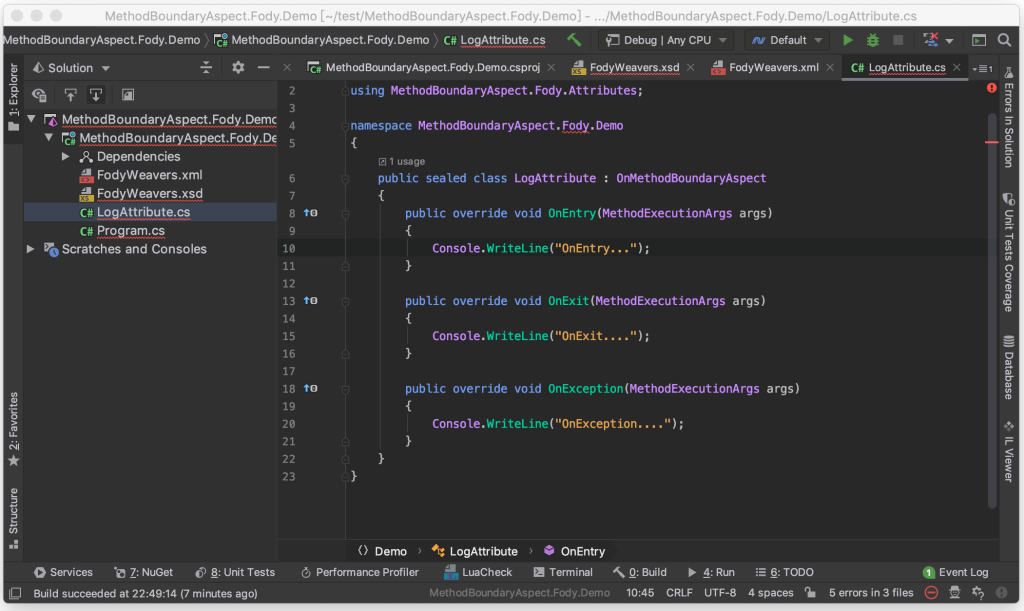
Task: Select the LogAttribute.cs editor tab
Action: [906, 67]
